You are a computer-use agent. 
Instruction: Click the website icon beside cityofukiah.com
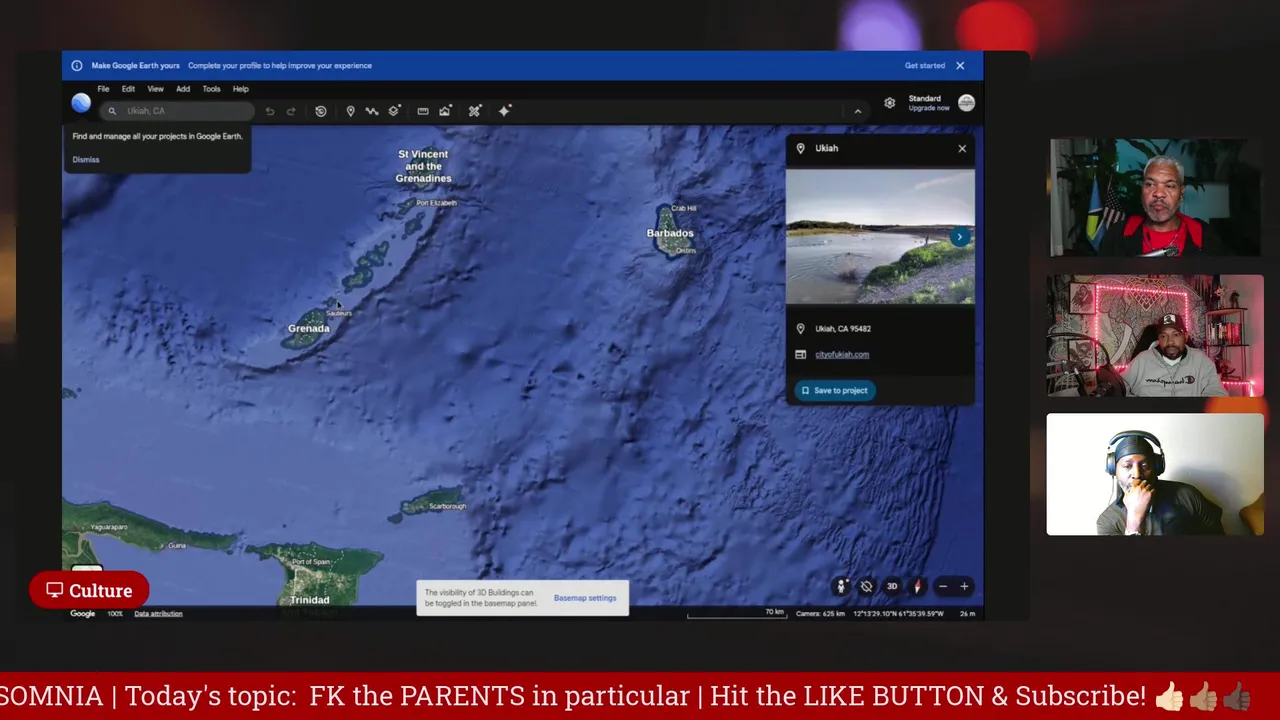tap(800, 354)
